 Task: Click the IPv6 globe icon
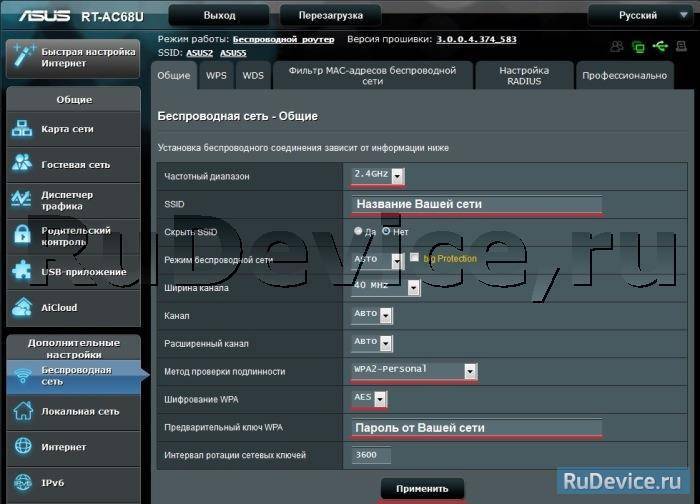tap(23, 483)
